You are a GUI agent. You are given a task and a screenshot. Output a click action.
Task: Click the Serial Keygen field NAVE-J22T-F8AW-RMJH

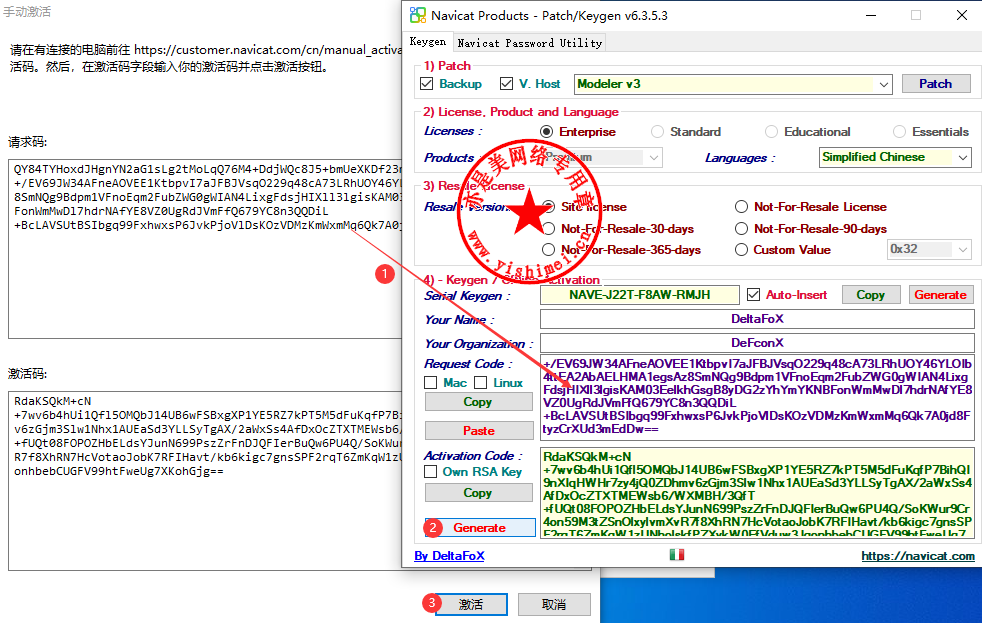click(x=639, y=295)
